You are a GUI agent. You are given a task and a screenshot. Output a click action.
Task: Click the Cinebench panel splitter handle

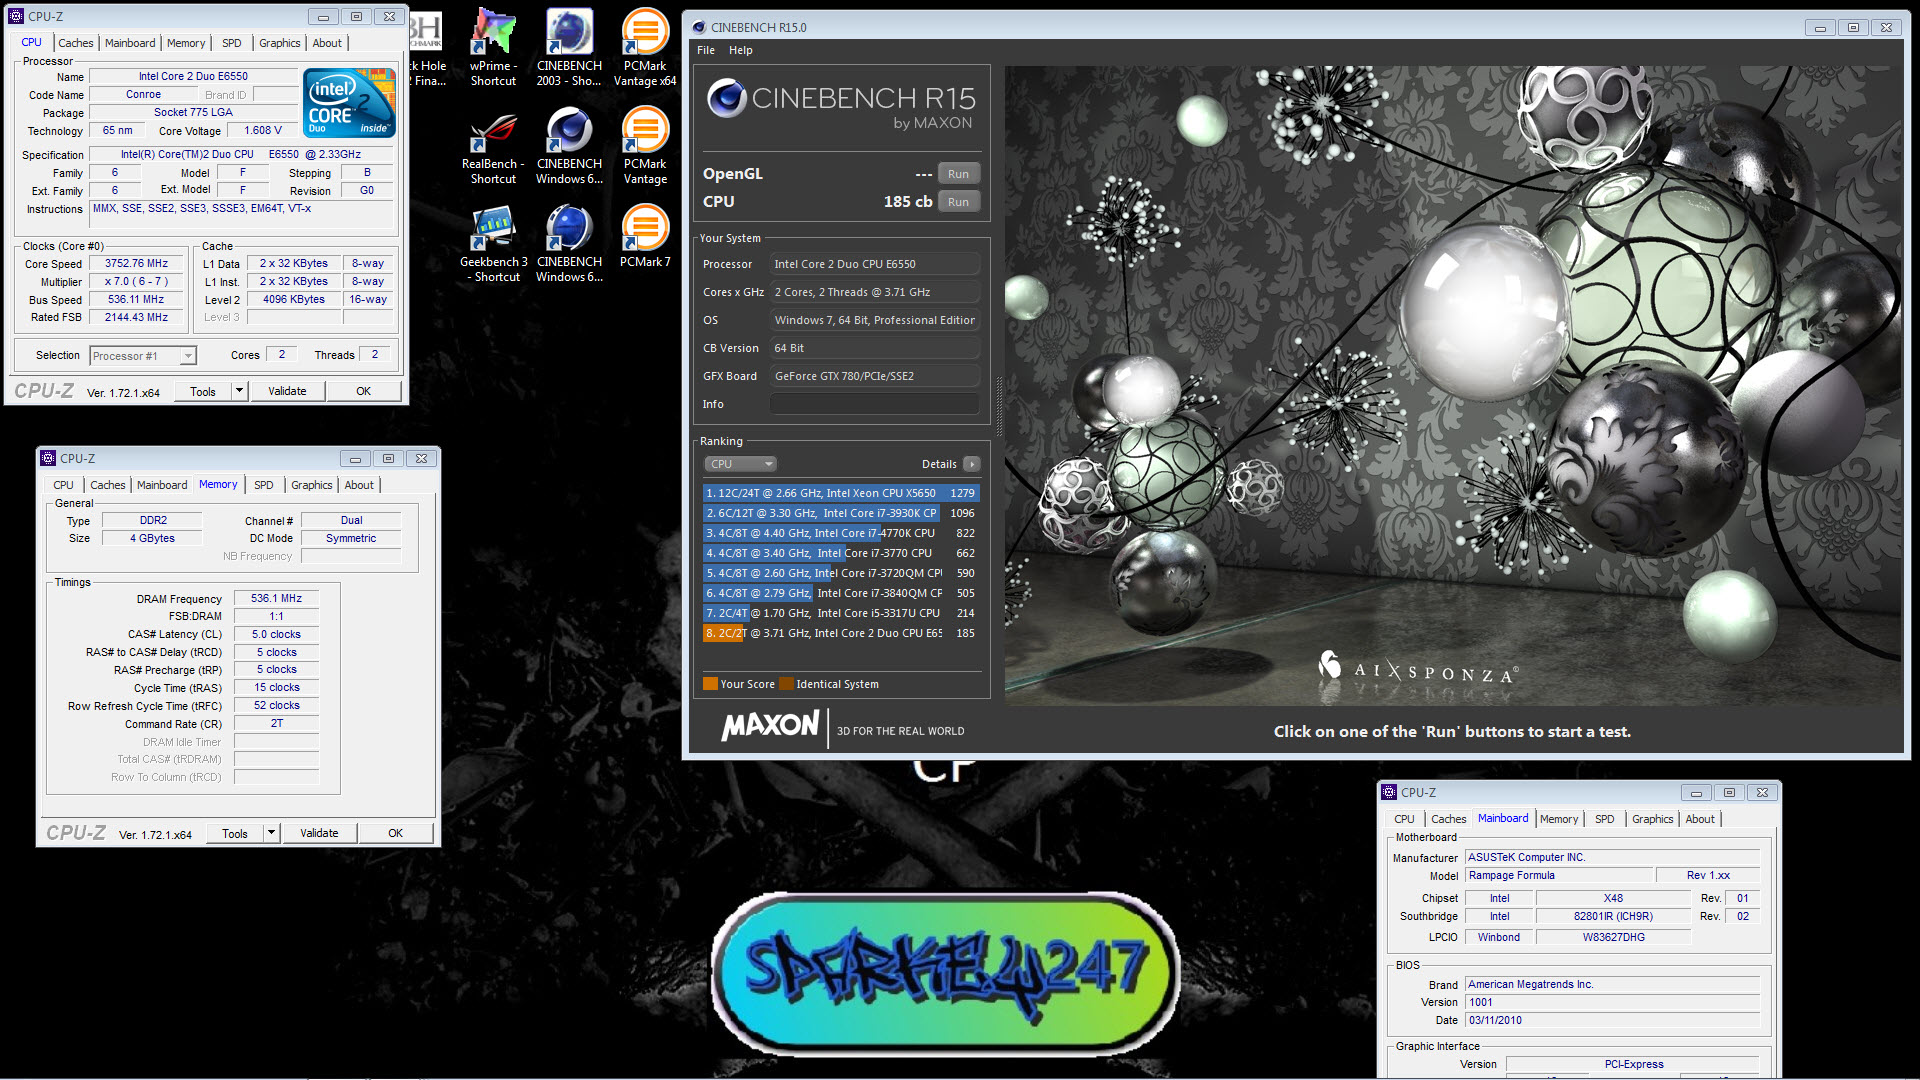click(x=998, y=405)
